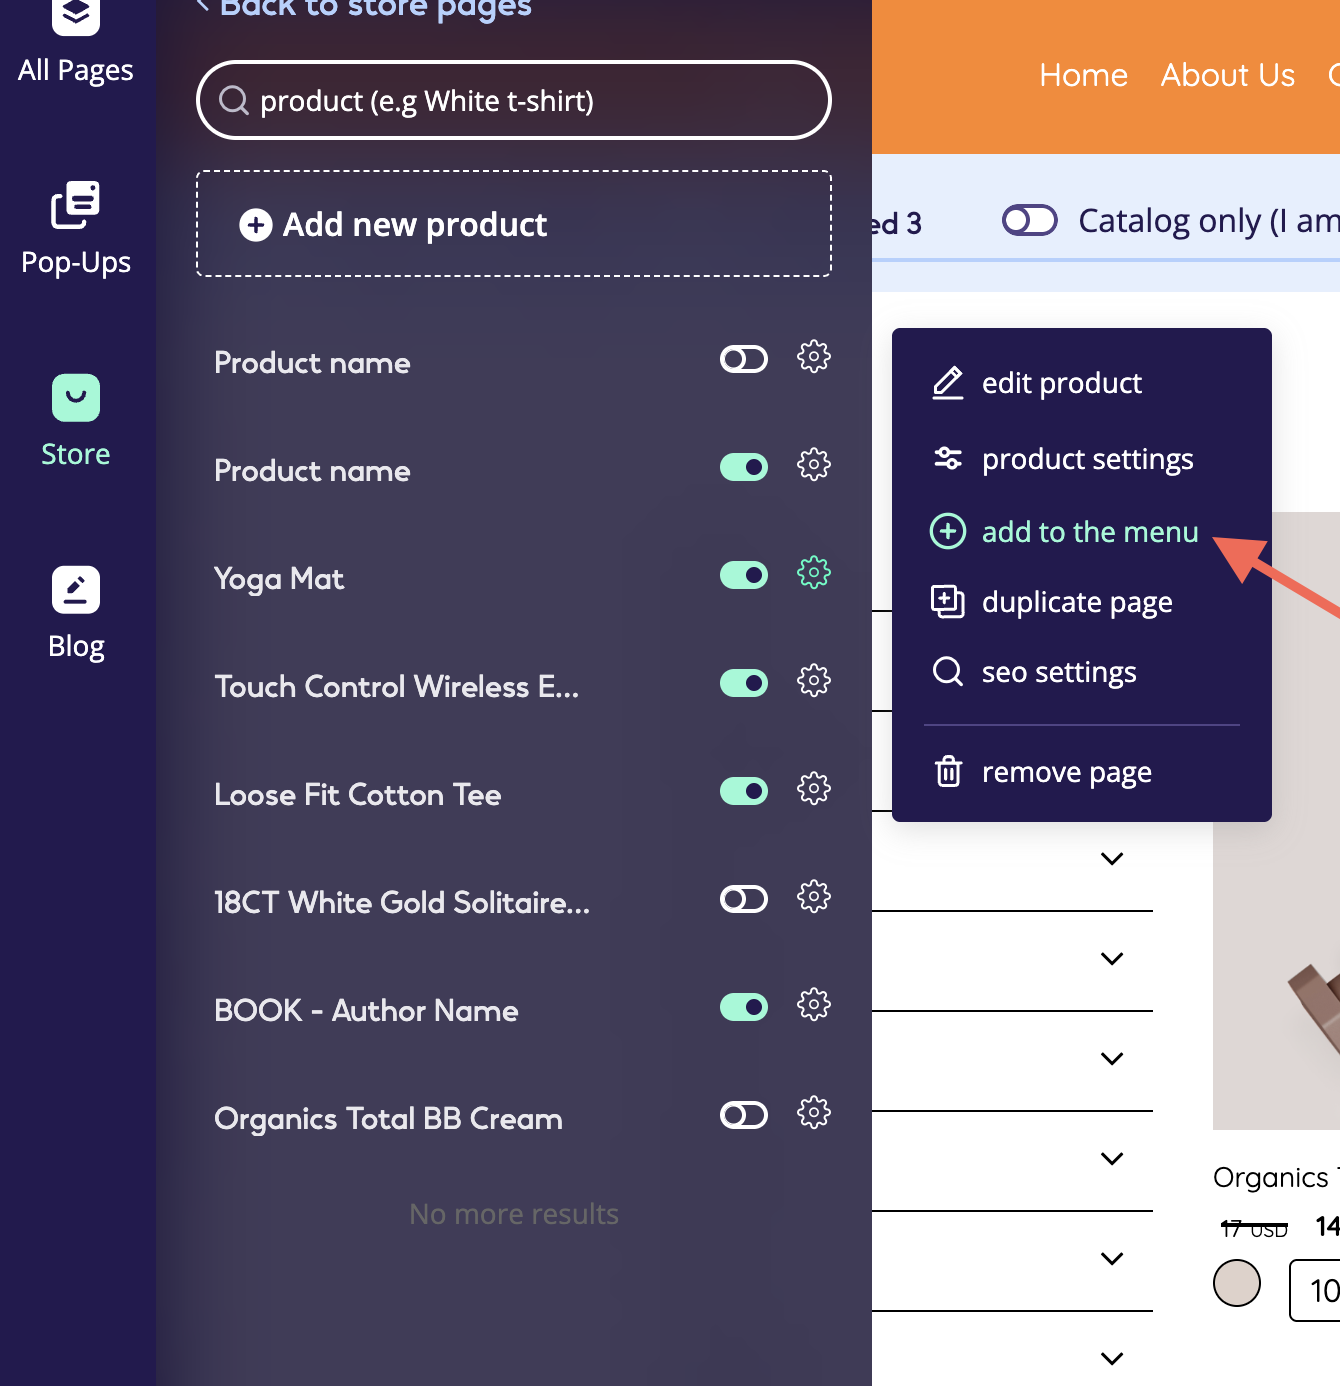This screenshot has height=1386, width=1340.
Task: Click the plus icon beside Add new product
Action: (256, 225)
